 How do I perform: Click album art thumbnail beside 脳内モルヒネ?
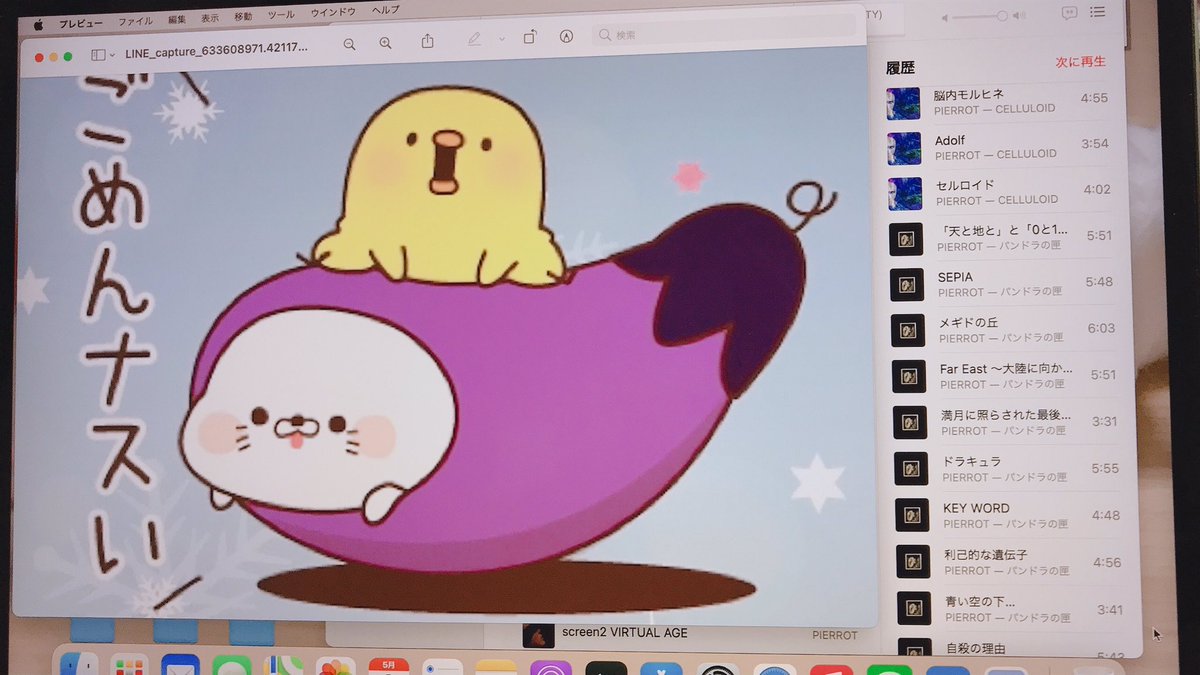[x=903, y=103]
